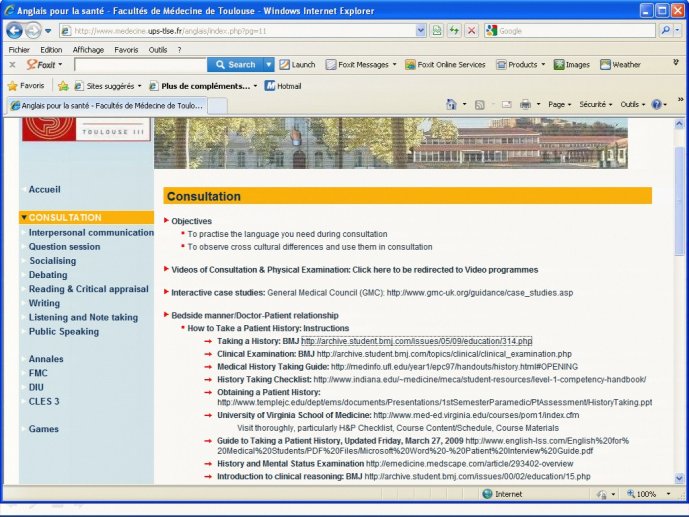This screenshot has height=517, width=689.
Task: Click the Images toolbar button
Action: [572, 65]
